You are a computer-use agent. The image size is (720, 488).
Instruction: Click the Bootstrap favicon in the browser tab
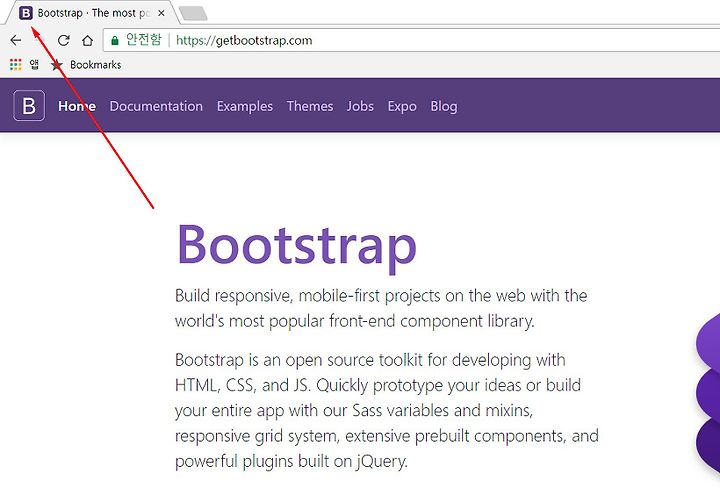coord(26,13)
